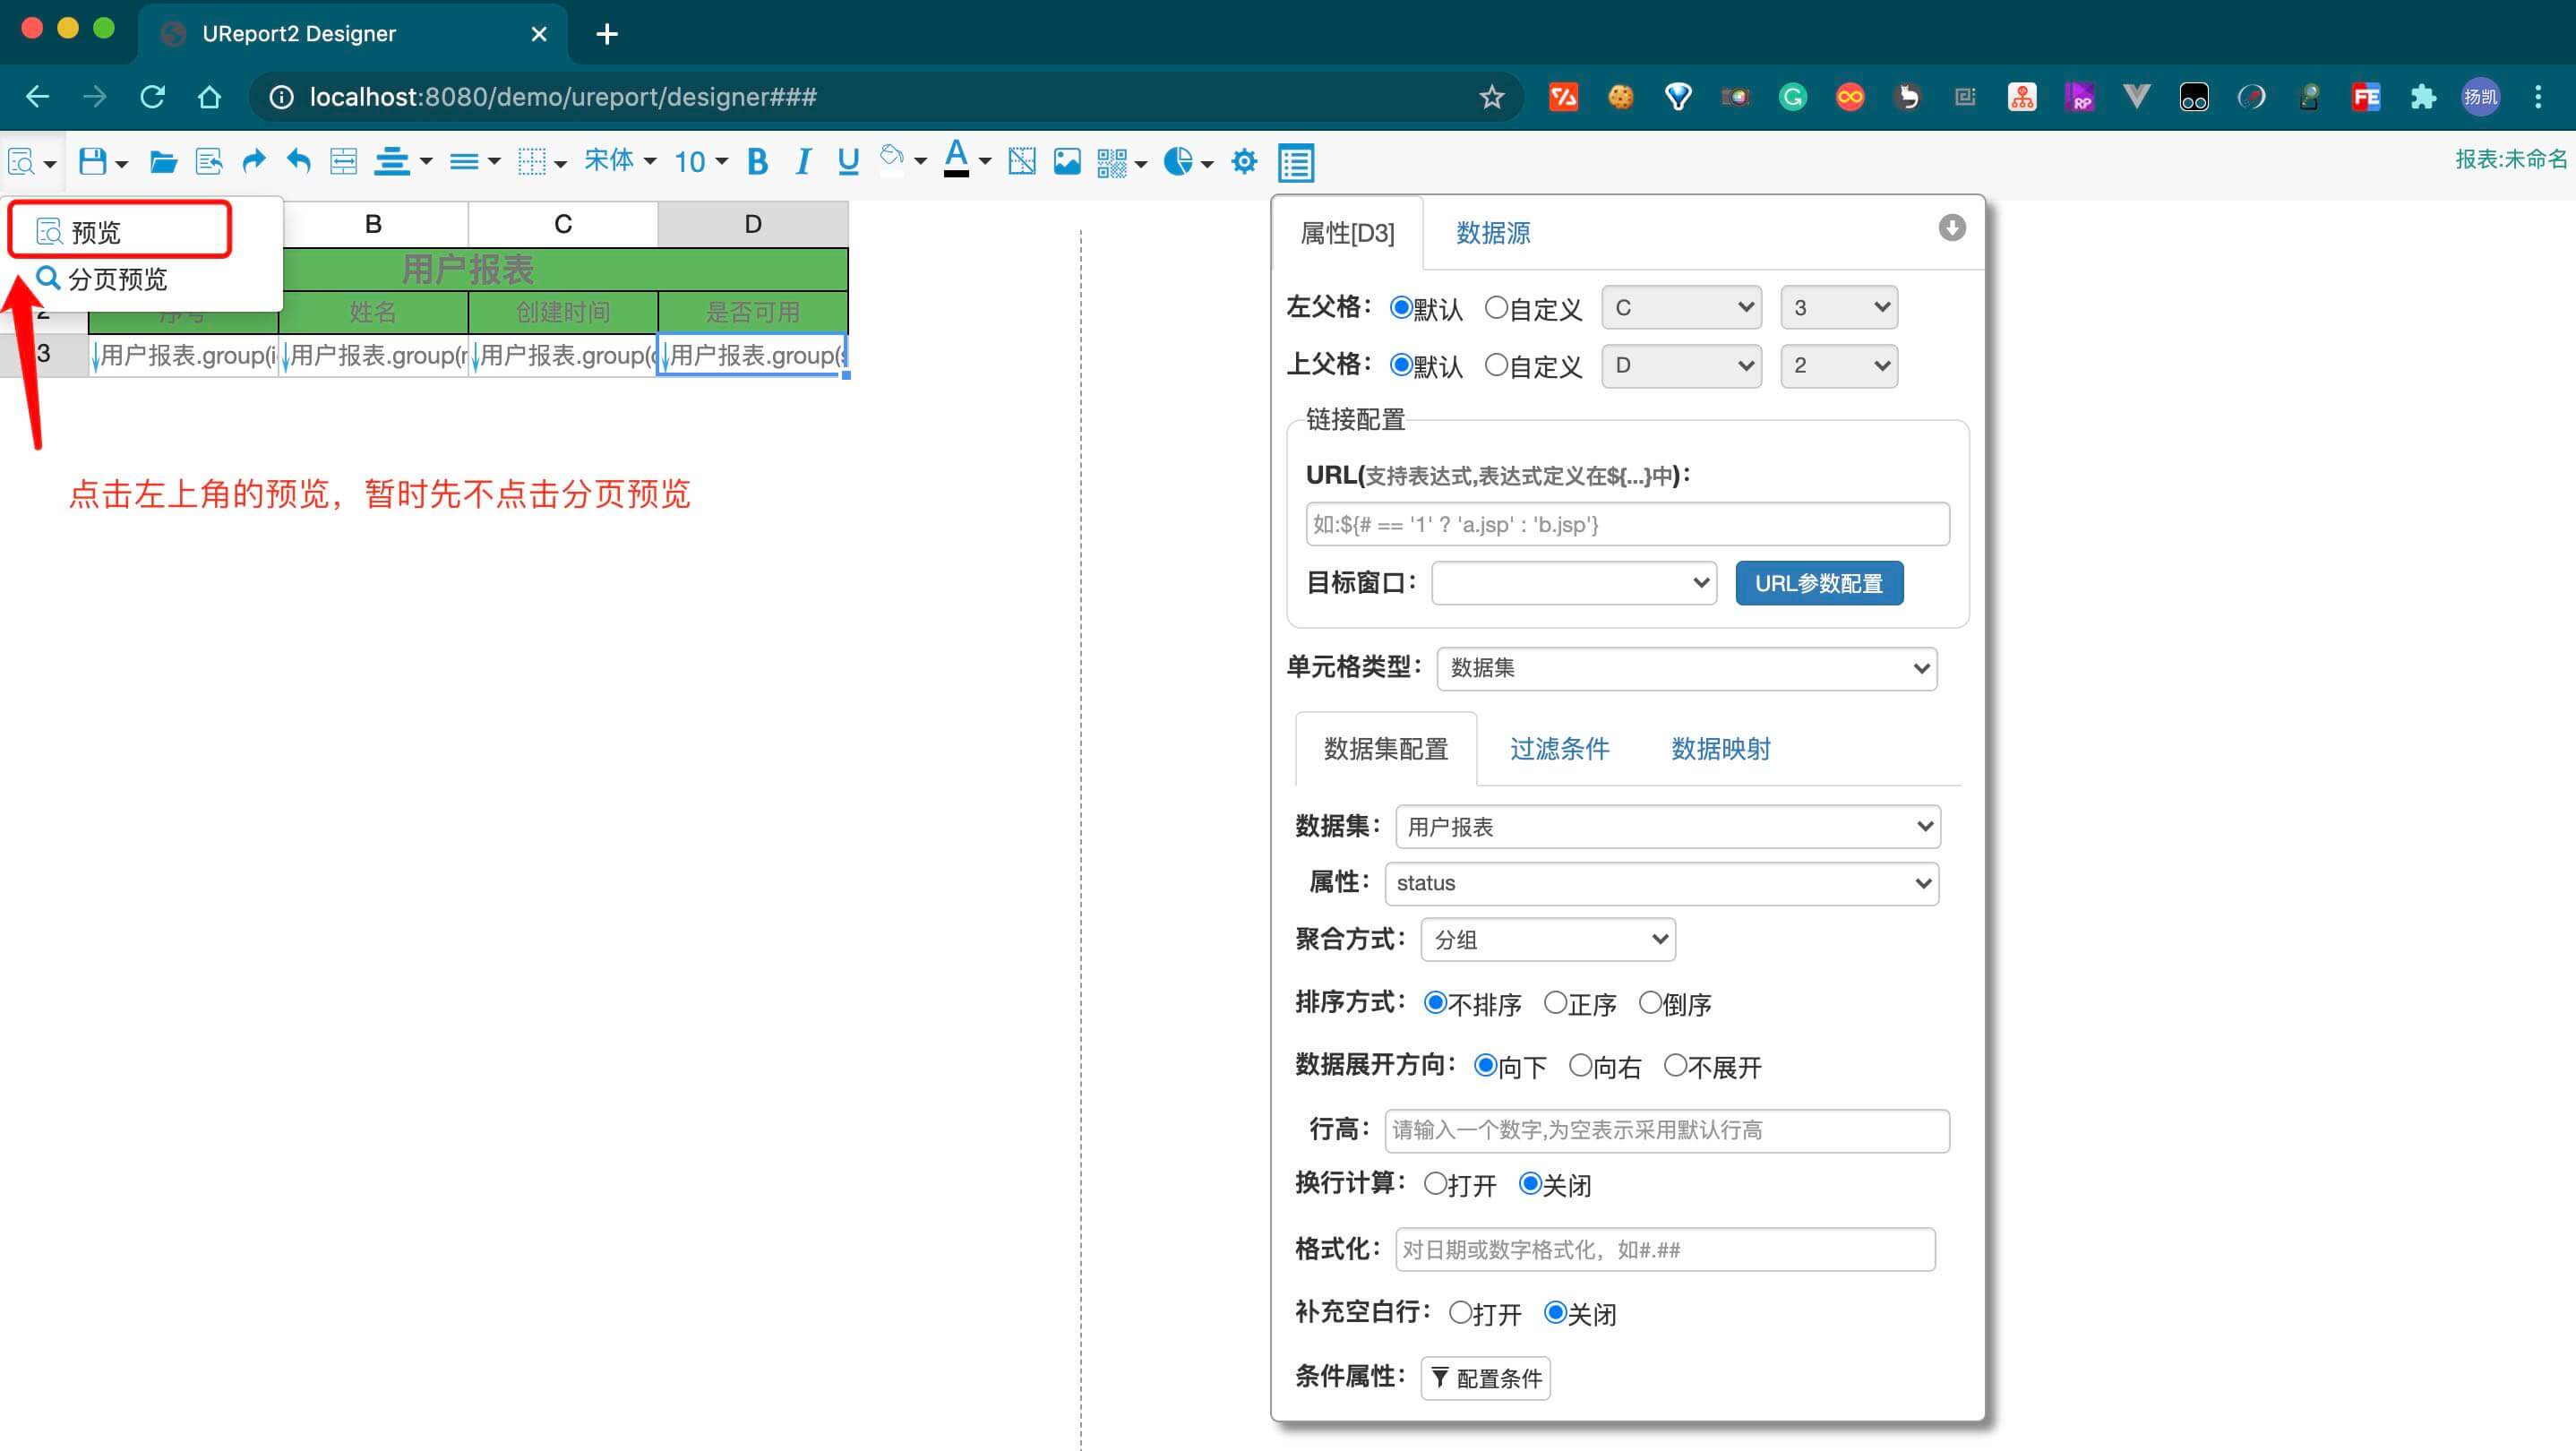Click the 格式化 input field
Screen dimensions: 2576x1451
pyautogui.click(x=1664, y=1249)
